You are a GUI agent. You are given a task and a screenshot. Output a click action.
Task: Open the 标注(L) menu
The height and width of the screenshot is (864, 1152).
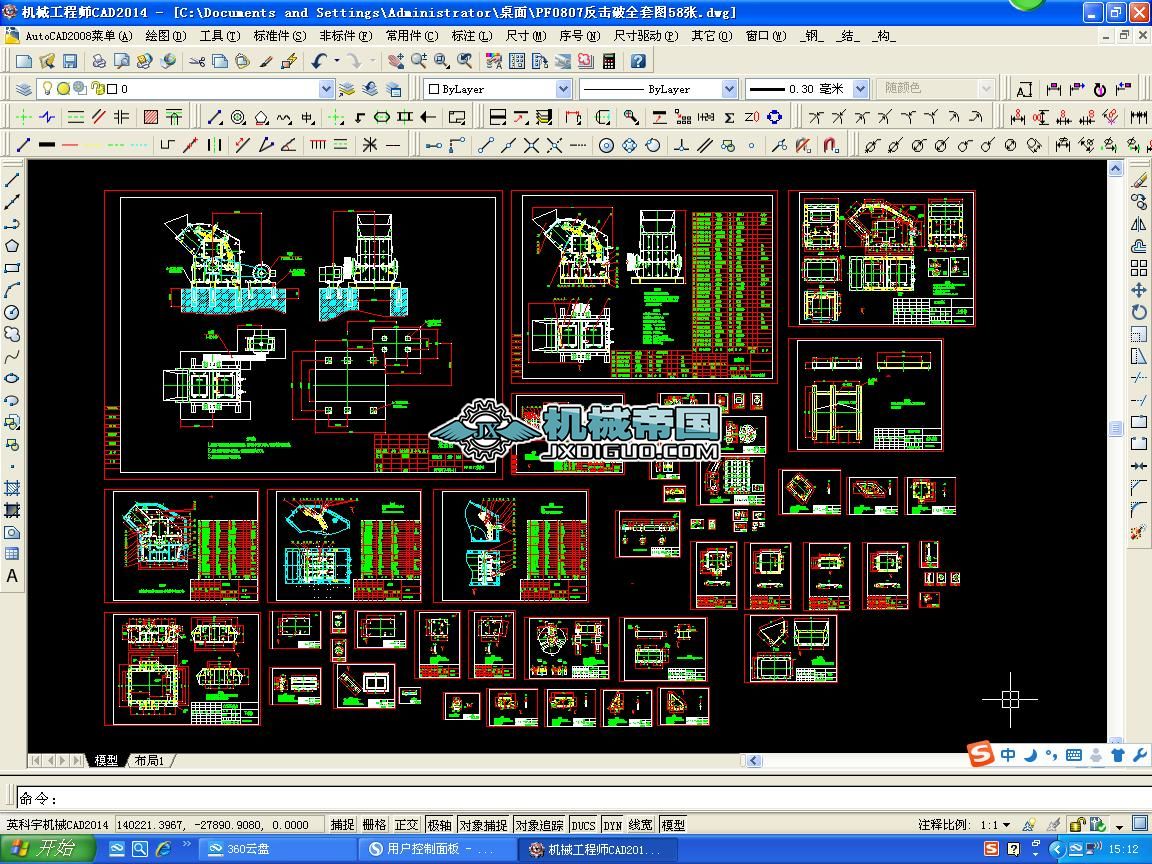pyautogui.click(x=472, y=35)
